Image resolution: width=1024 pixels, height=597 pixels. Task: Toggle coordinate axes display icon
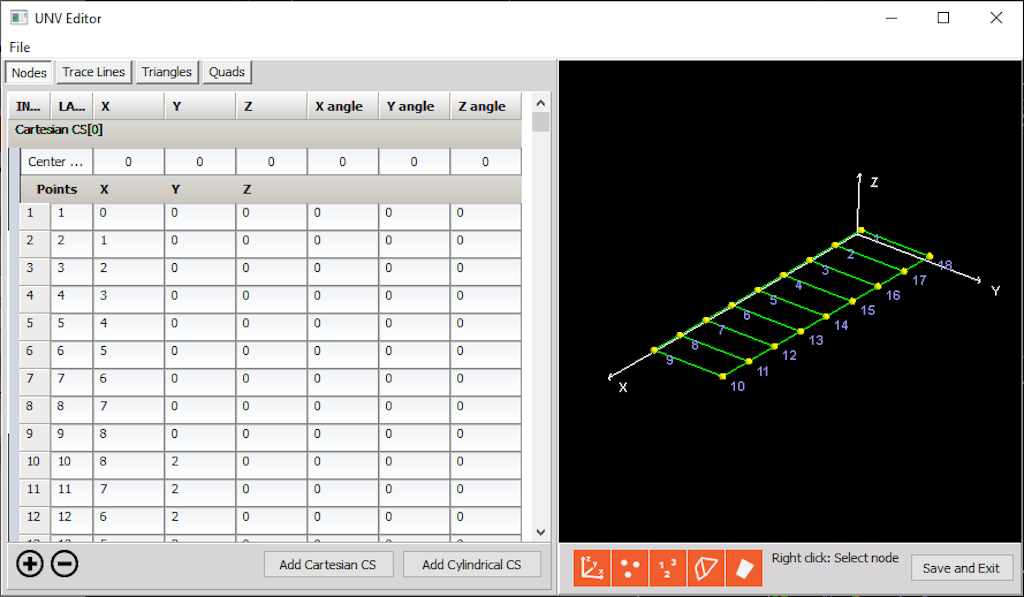click(x=592, y=568)
